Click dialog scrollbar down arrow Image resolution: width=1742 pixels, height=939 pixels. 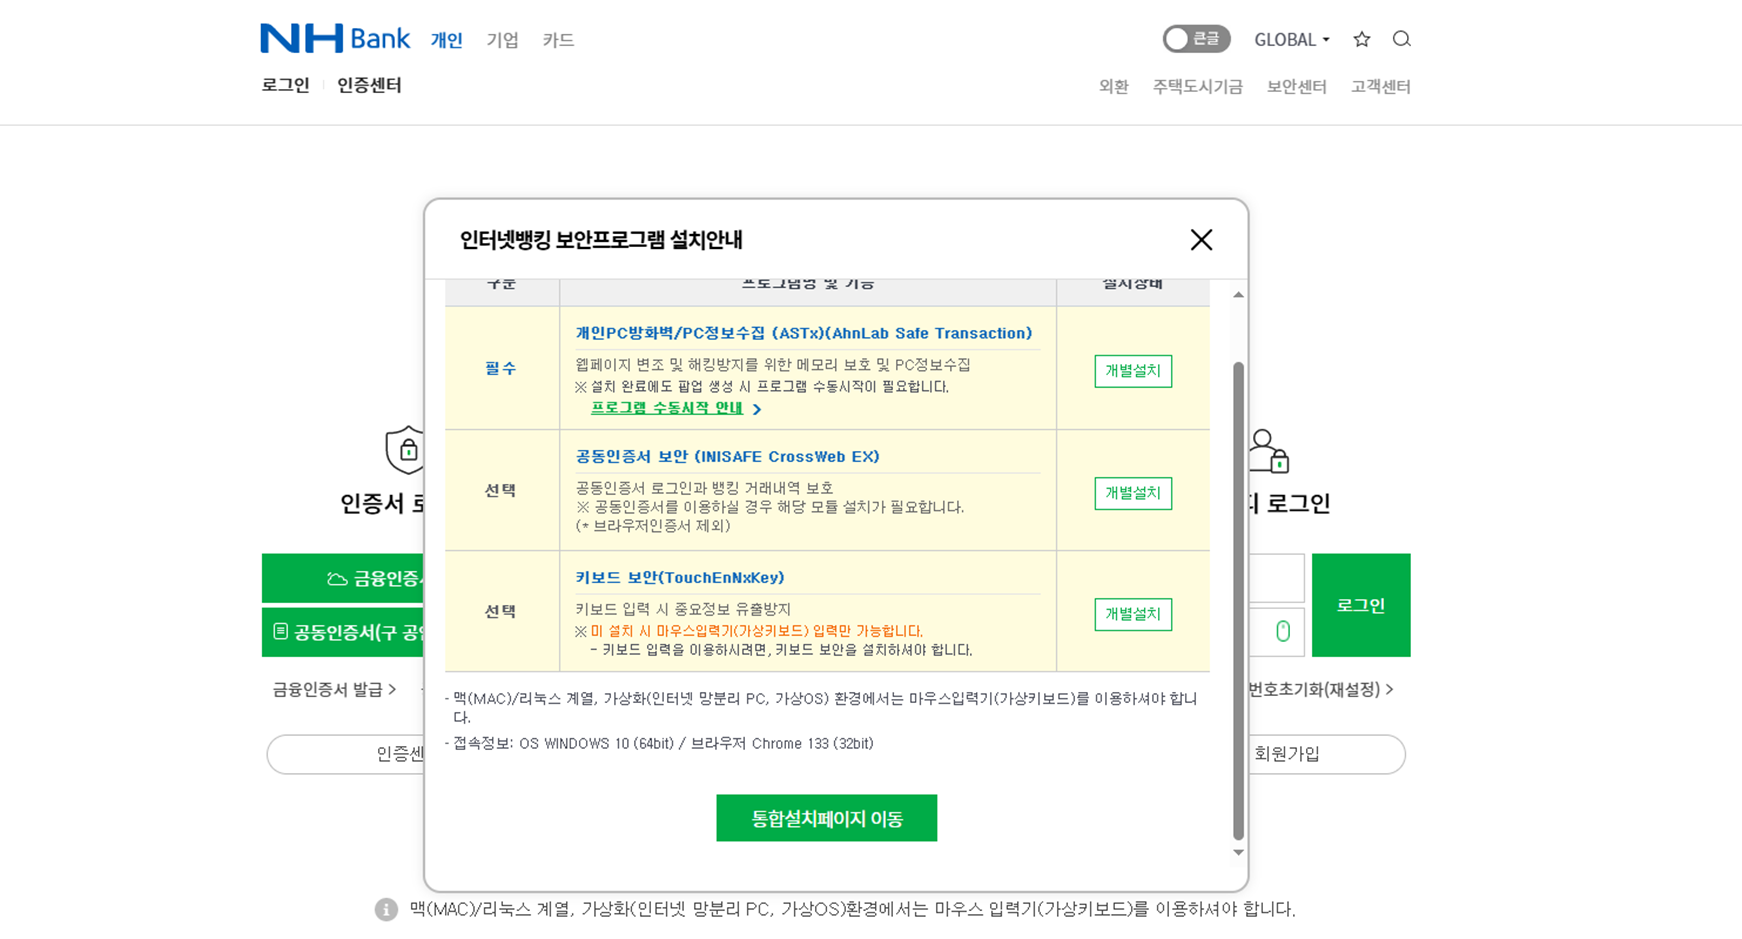click(1238, 853)
